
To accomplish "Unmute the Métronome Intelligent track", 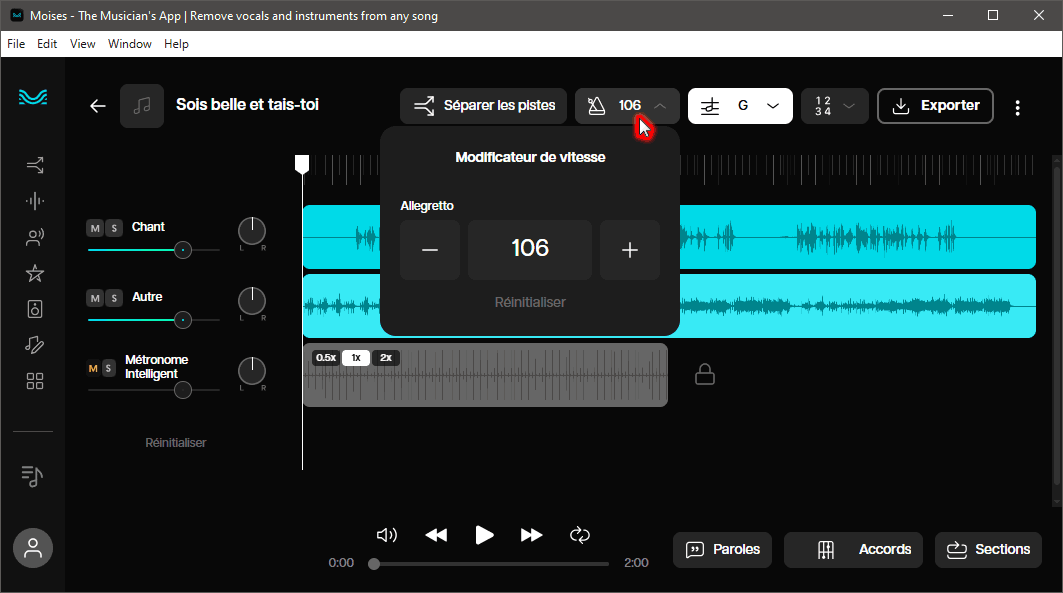I will 93,369.
